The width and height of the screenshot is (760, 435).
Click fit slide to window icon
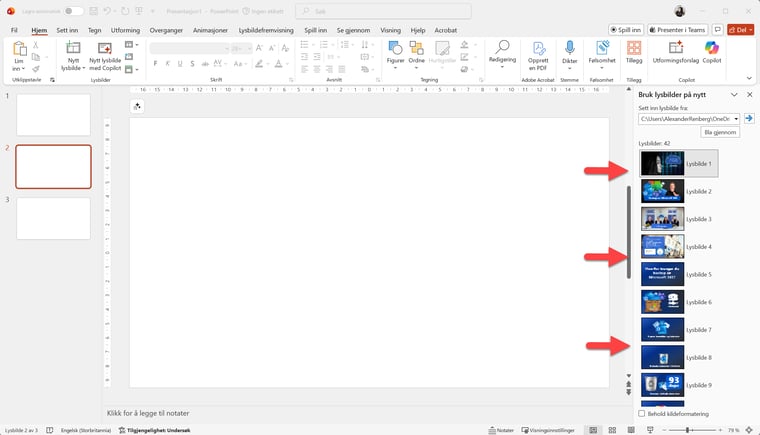pyautogui.click(x=749, y=430)
